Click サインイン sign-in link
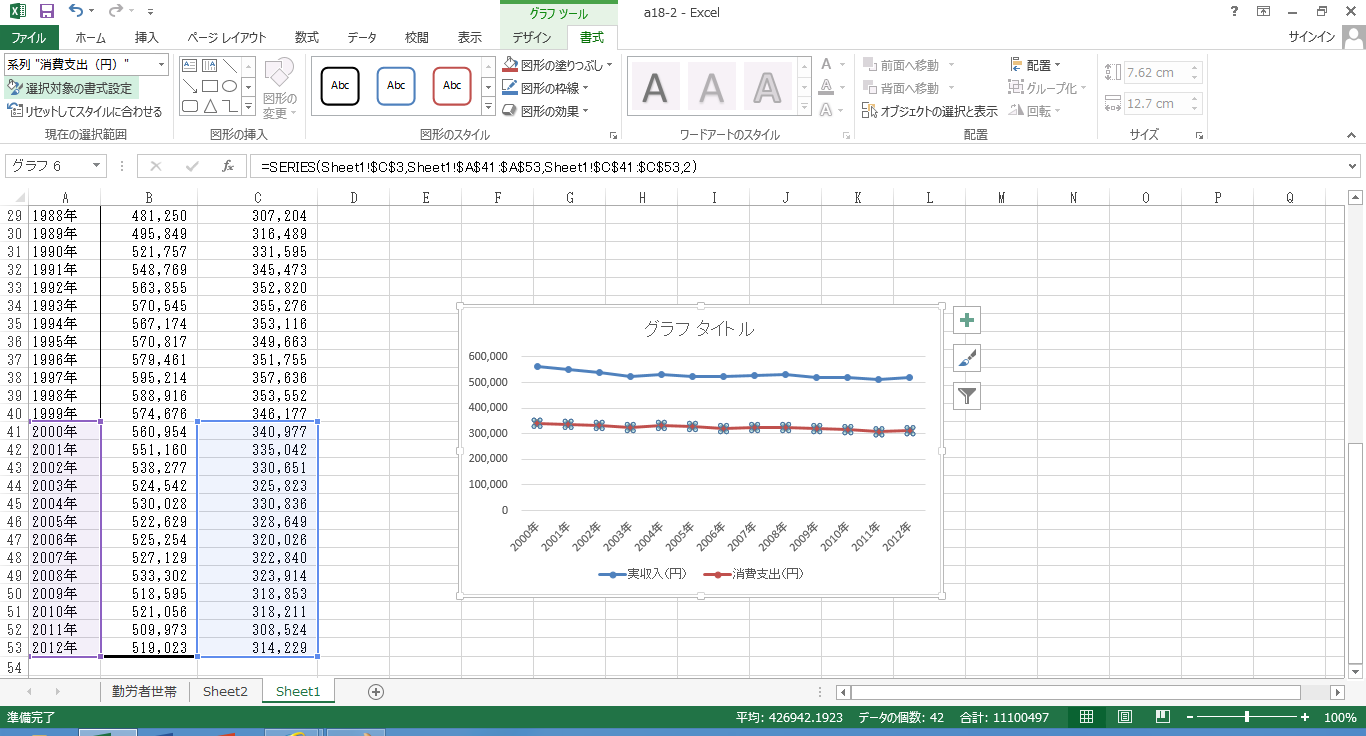The image size is (1366, 736). [x=1312, y=38]
